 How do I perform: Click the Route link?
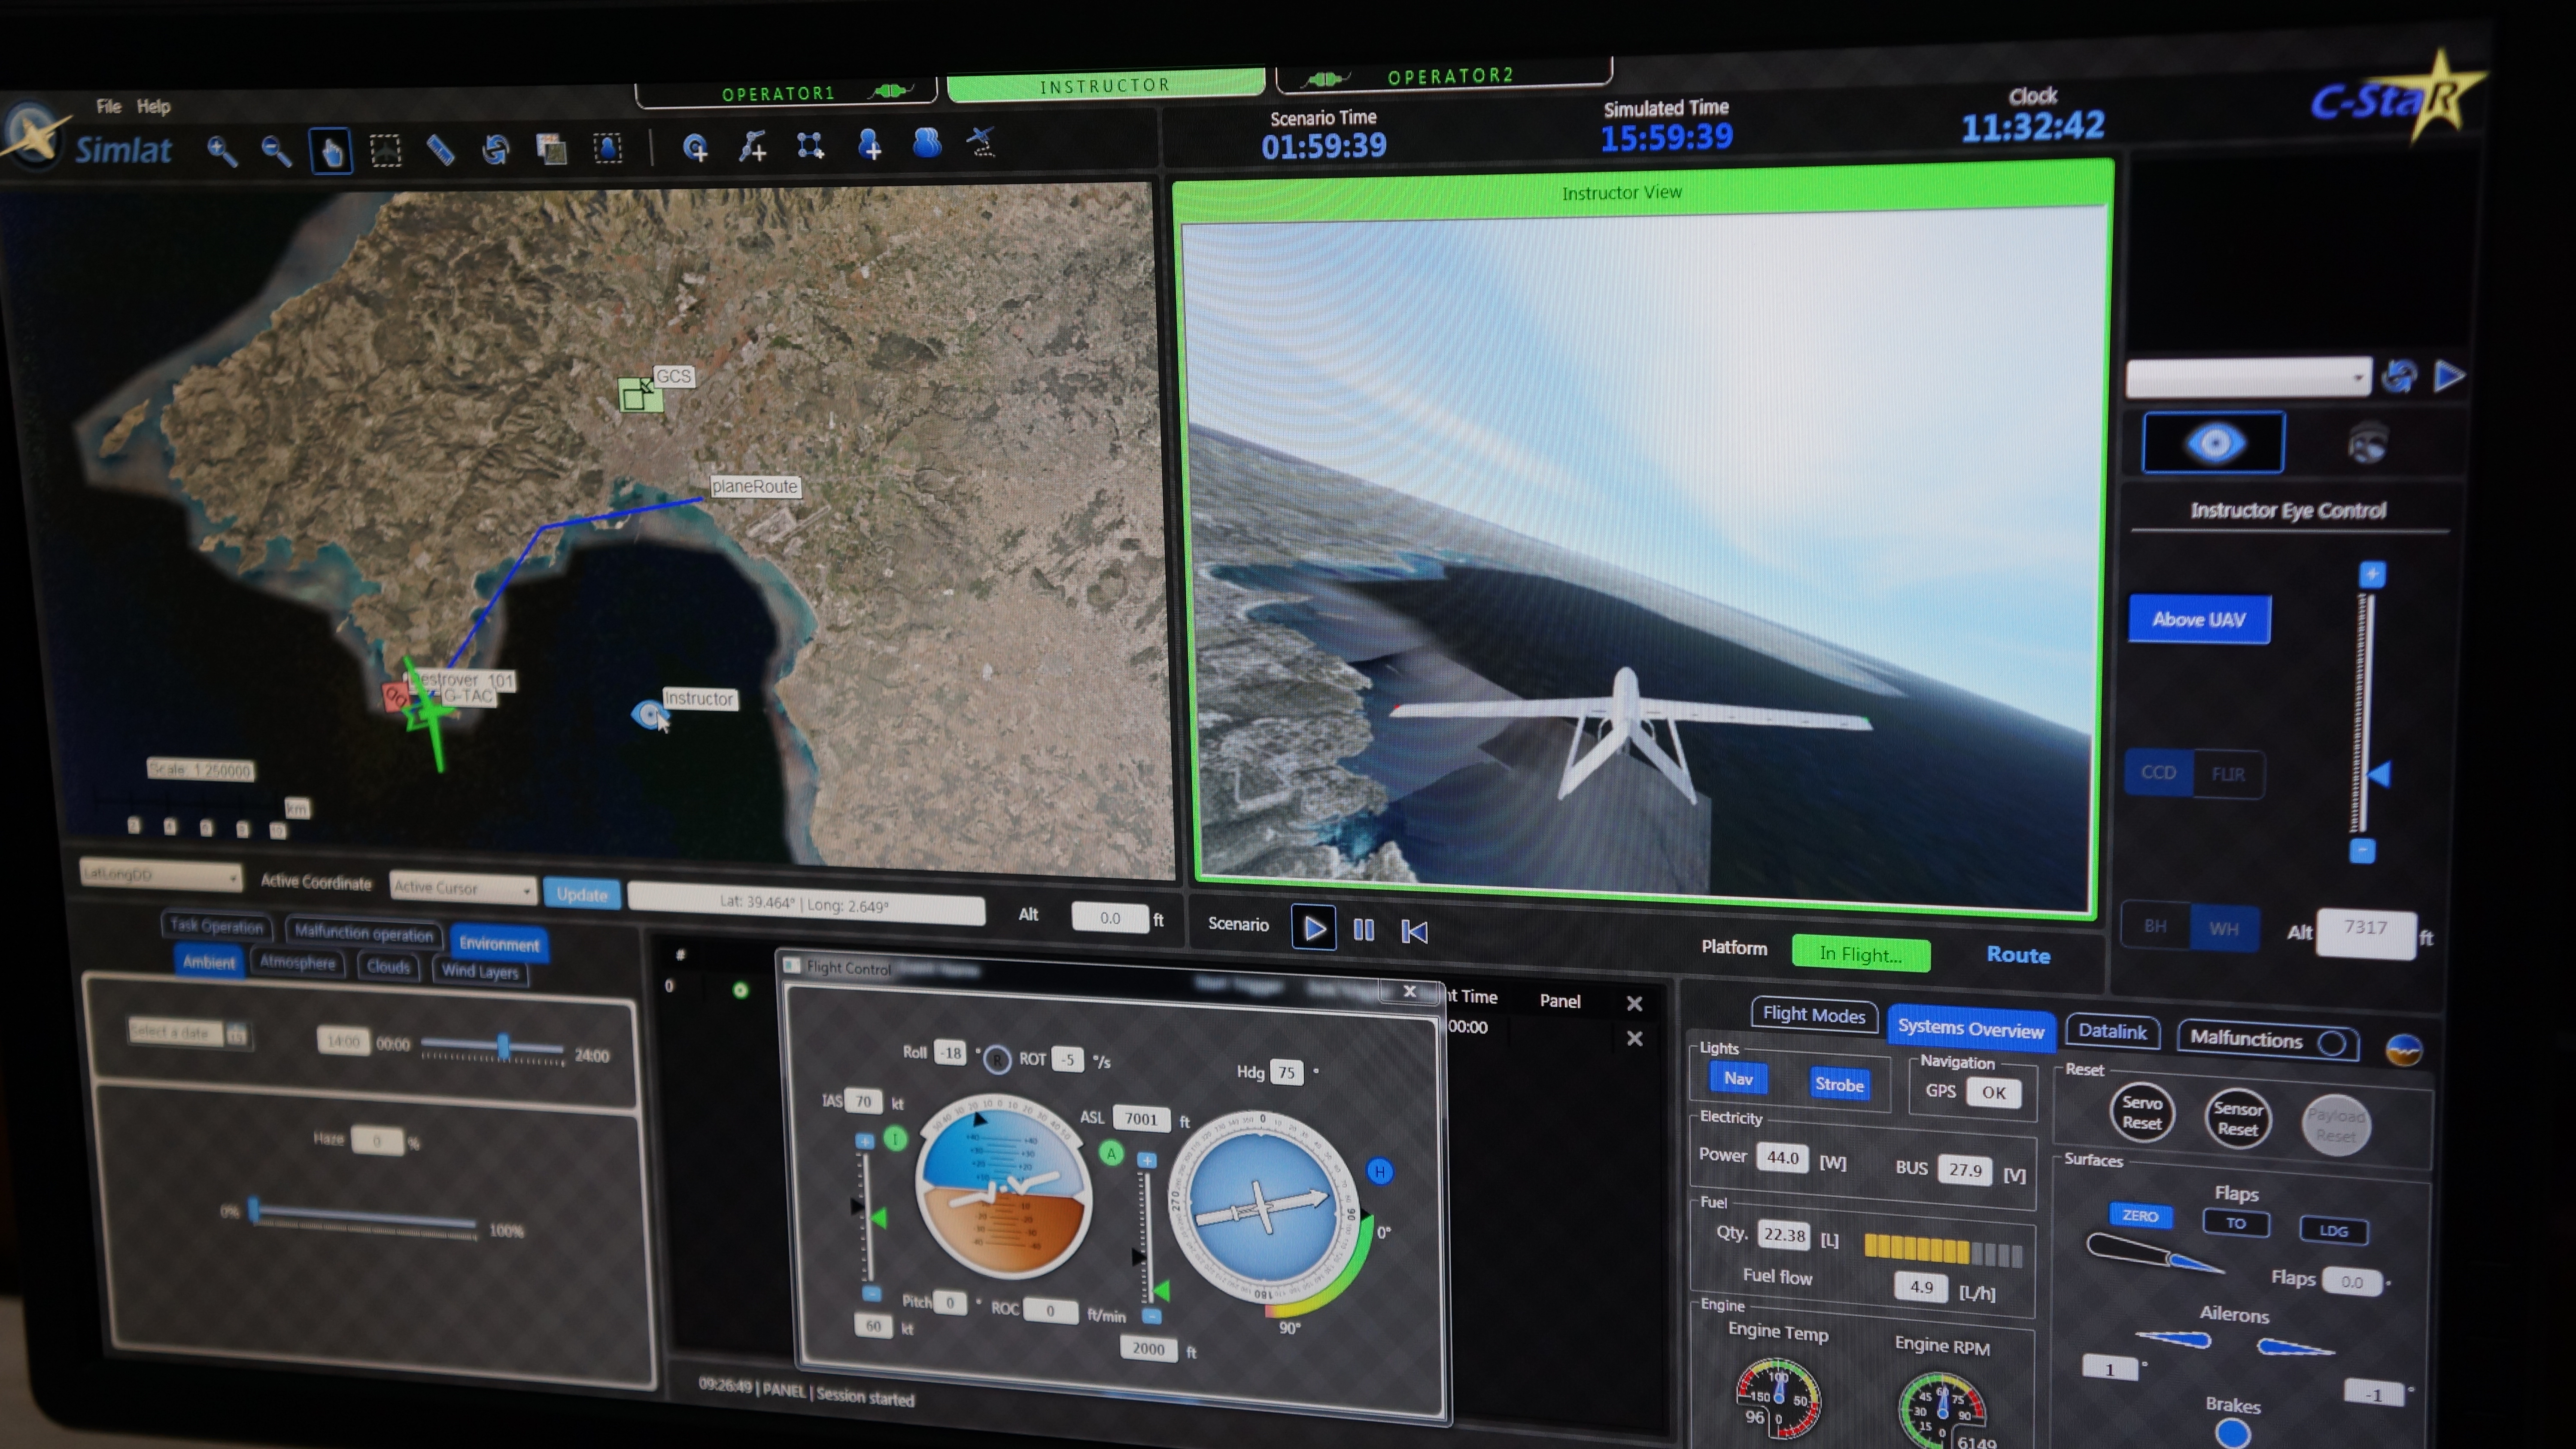(2018, 955)
